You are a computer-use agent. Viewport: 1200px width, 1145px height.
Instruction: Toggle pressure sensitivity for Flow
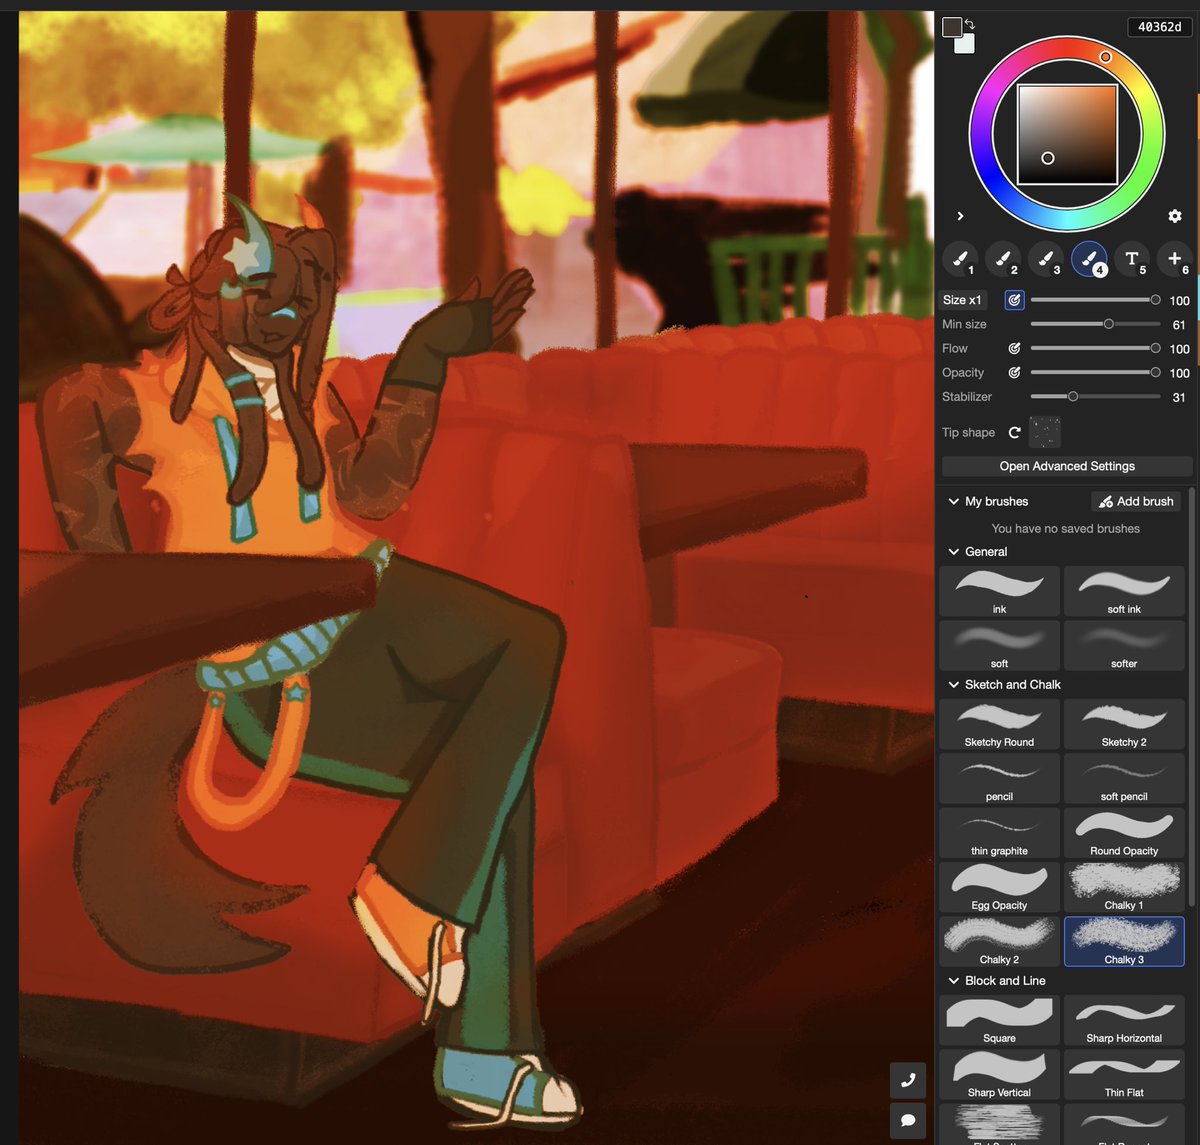[x=1014, y=348]
